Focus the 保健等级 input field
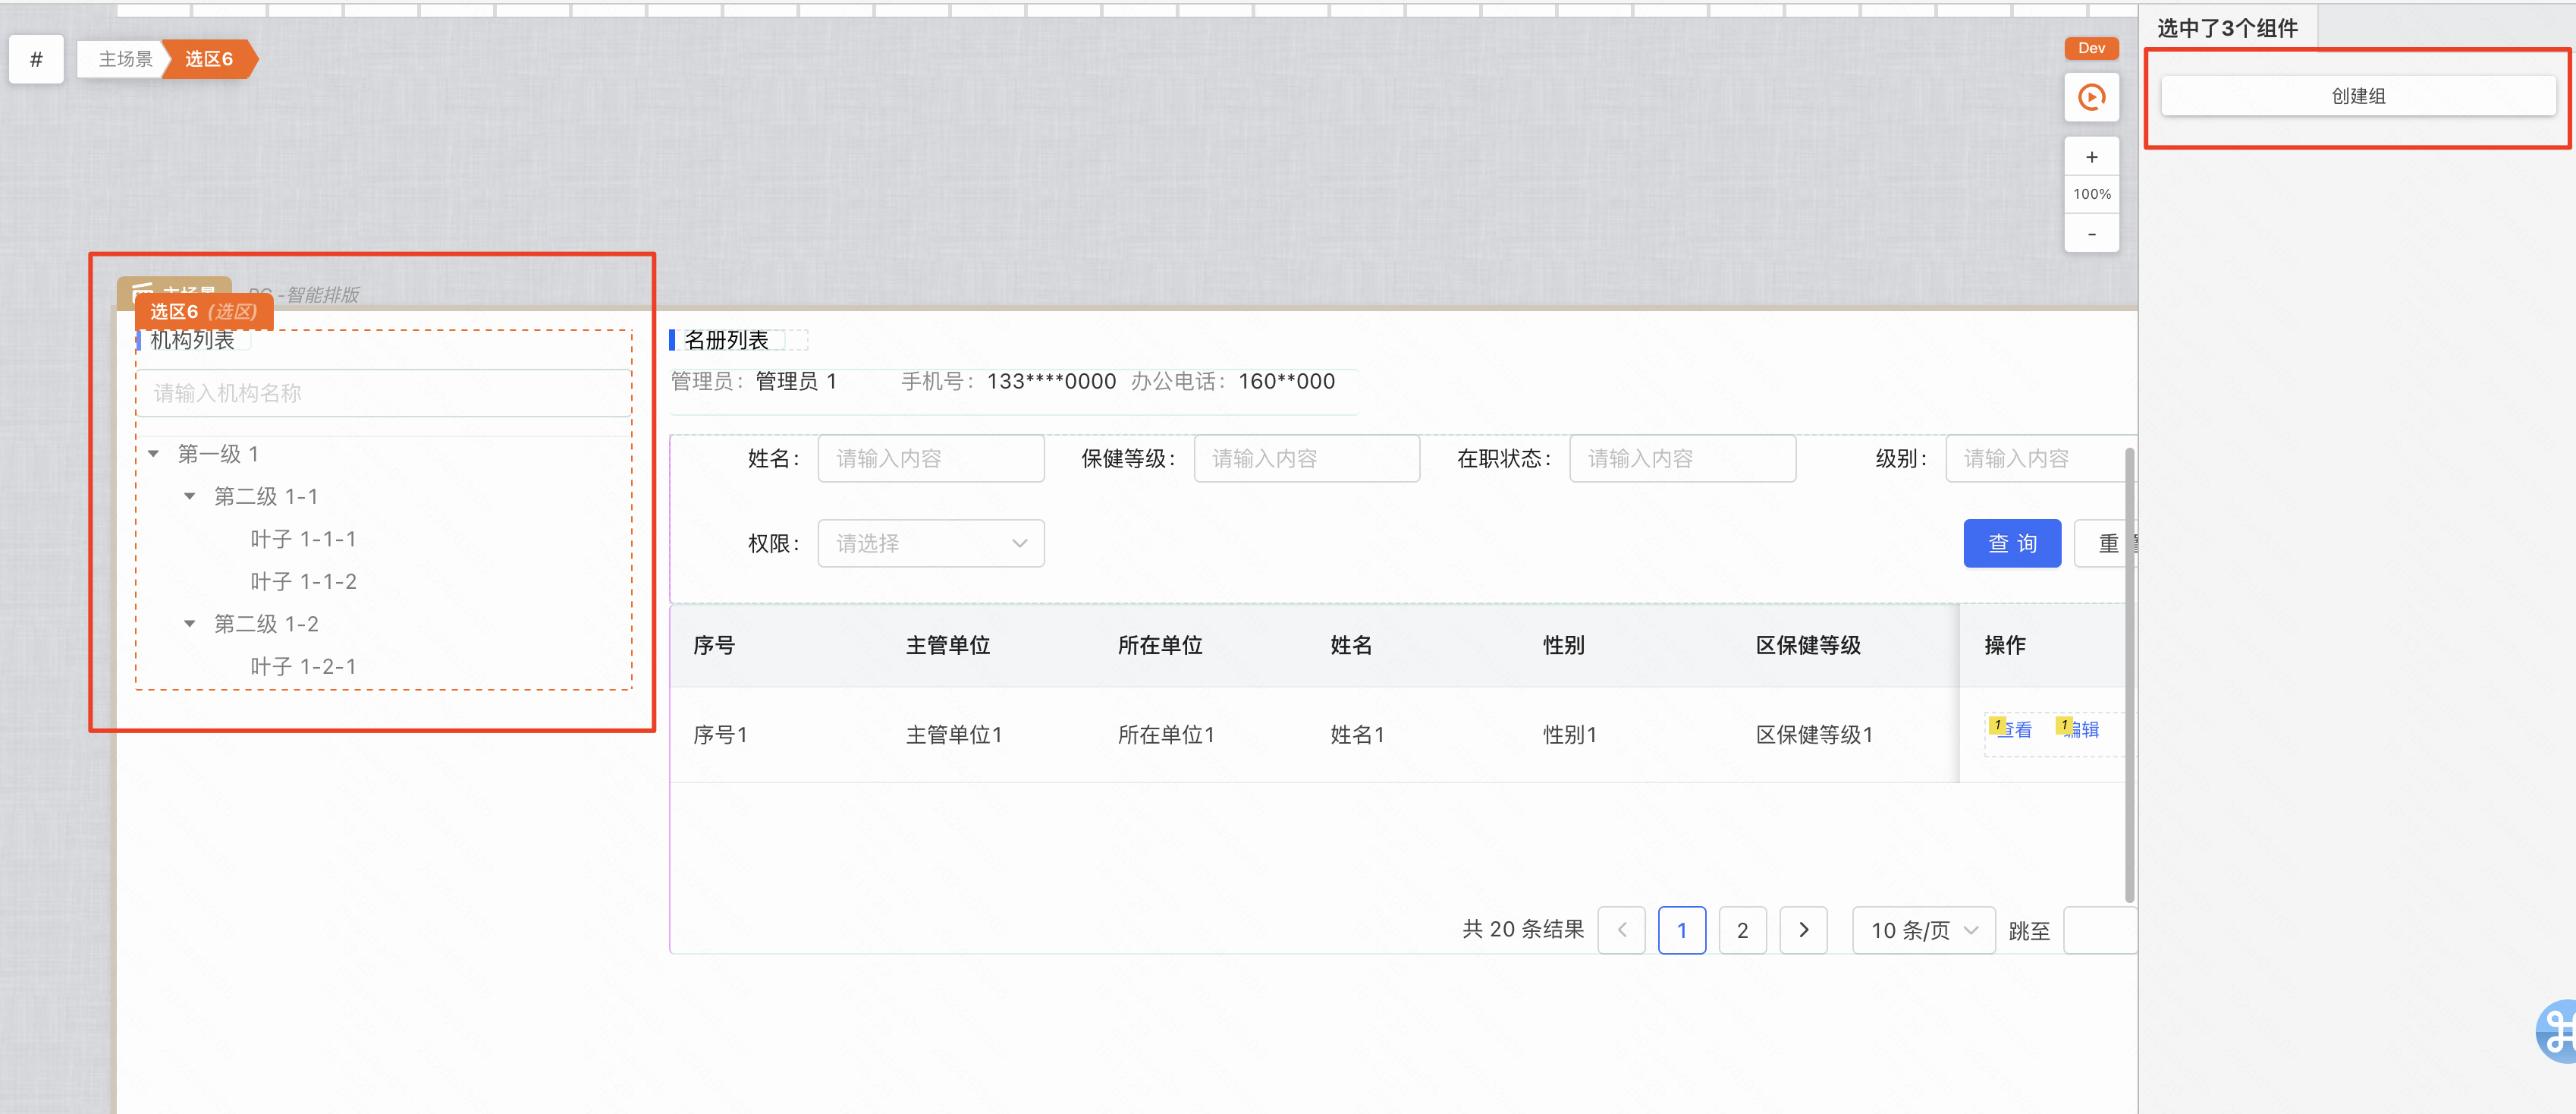Image resolution: width=2576 pixels, height=1114 pixels. [1307, 458]
